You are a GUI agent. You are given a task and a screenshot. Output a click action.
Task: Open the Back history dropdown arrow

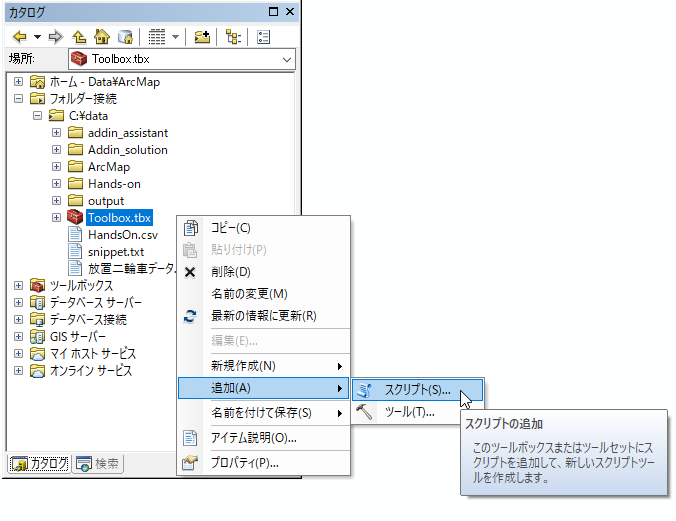click(x=38, y=37)
